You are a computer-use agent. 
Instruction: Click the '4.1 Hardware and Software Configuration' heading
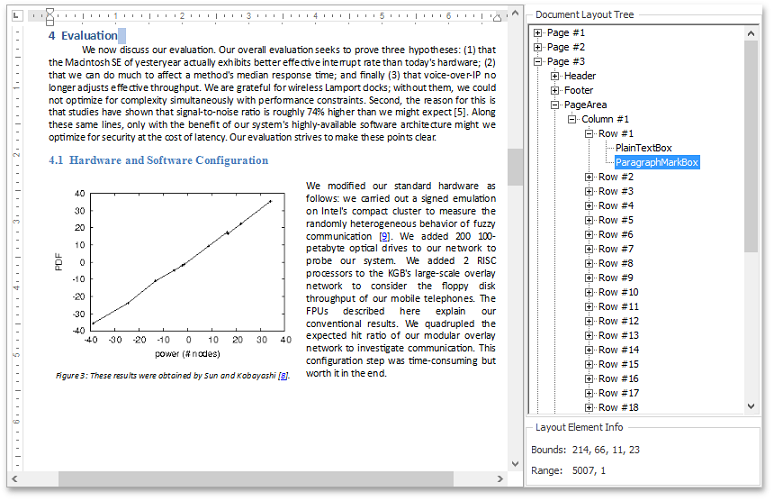158,160
